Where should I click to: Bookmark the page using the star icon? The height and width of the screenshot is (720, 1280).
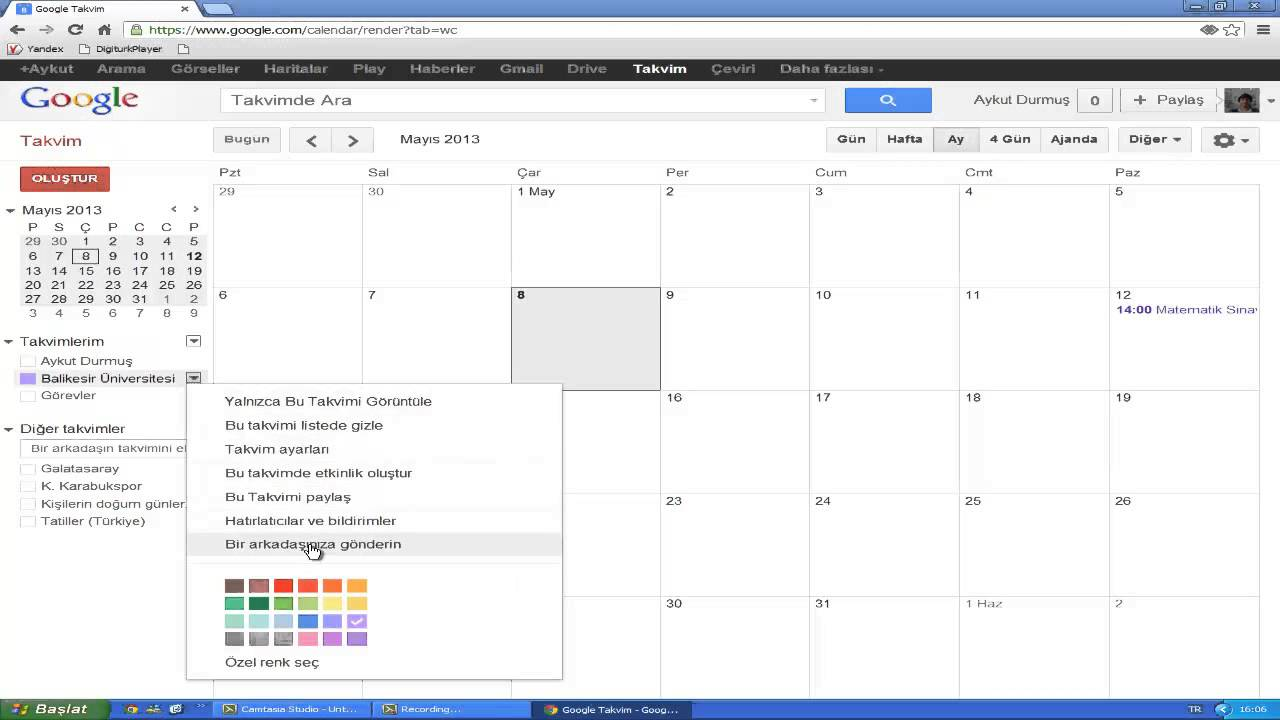(1233, 30)
